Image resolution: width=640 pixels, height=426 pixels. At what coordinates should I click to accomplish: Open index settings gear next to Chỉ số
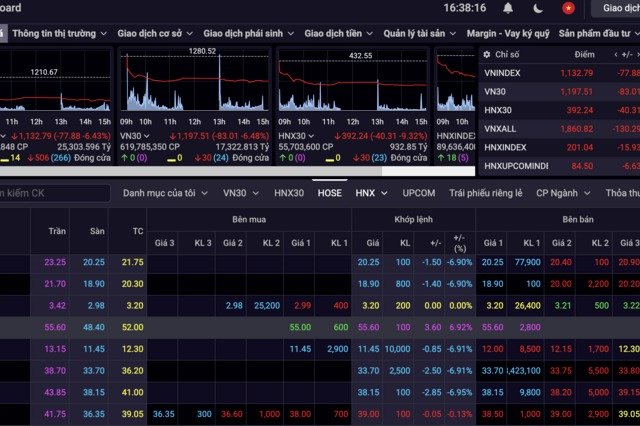(487, 55)
